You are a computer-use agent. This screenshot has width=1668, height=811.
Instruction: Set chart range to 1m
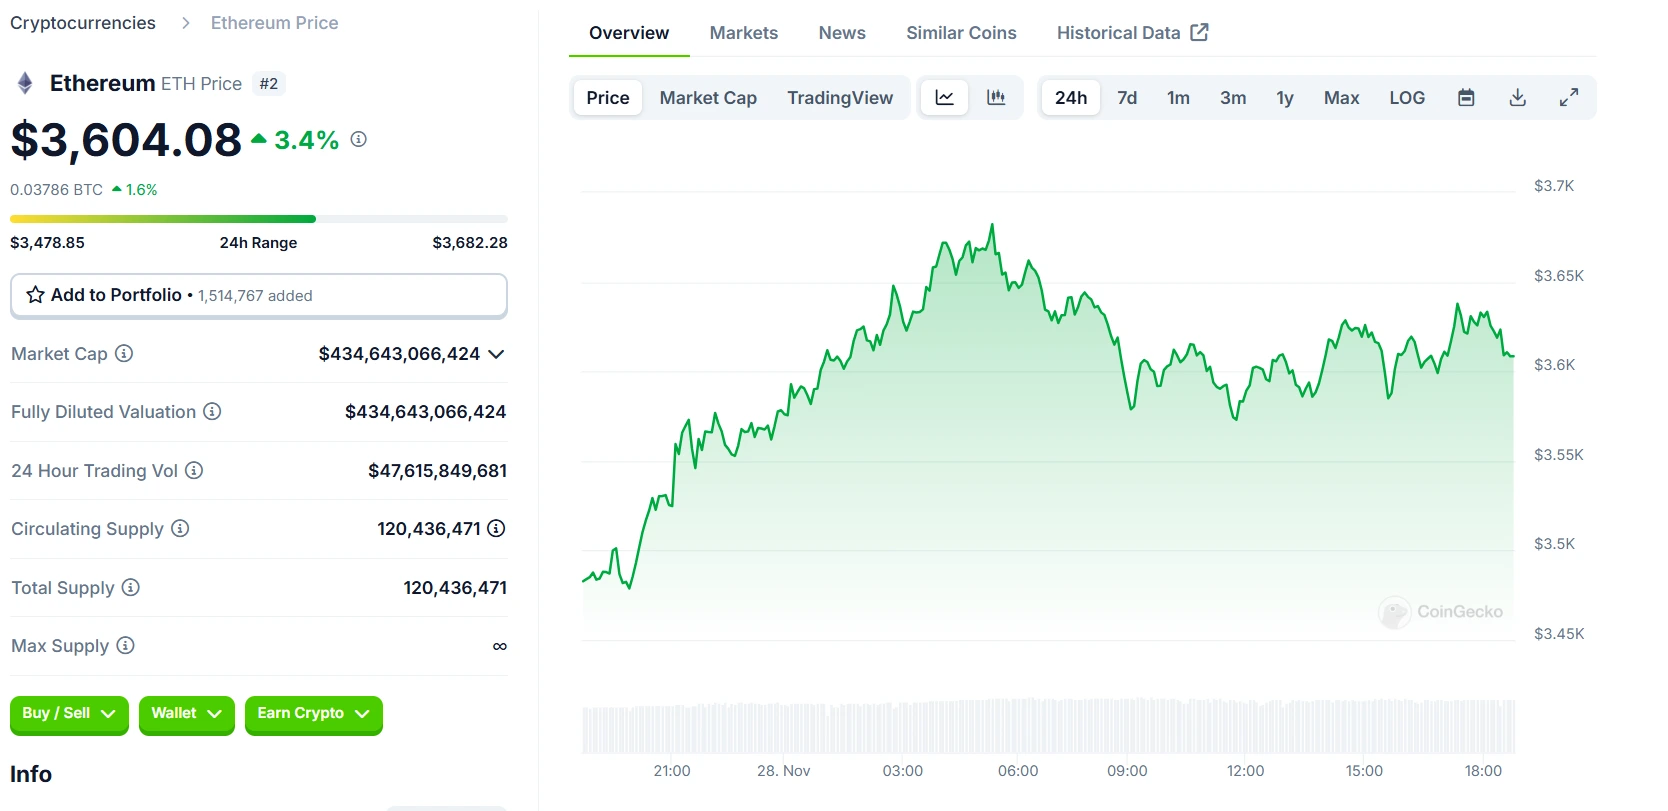1178,97
